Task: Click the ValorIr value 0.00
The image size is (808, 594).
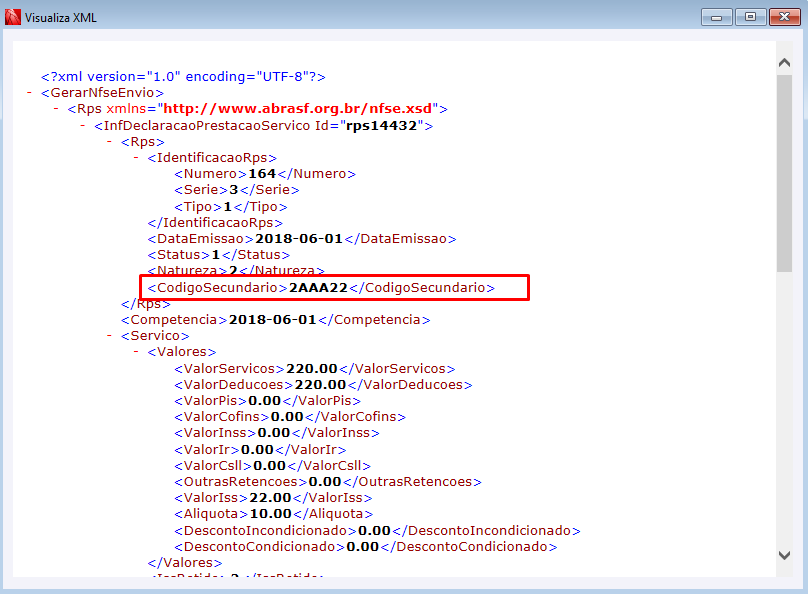Action: pos(257,450)
